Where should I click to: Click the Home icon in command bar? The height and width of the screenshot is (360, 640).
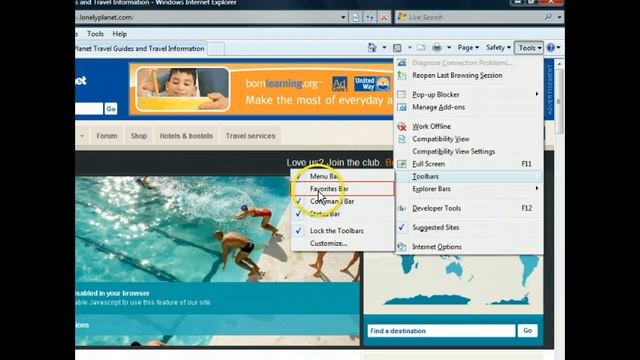pos(372,48)
